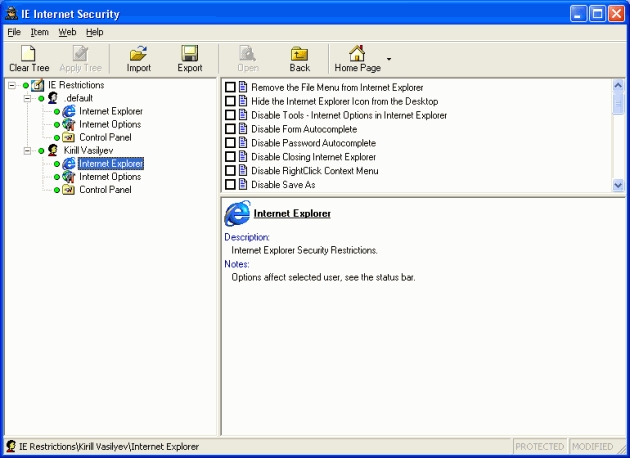Click the Export floppy disk icon
Screen dimensions: 630x458
(190, 54)
